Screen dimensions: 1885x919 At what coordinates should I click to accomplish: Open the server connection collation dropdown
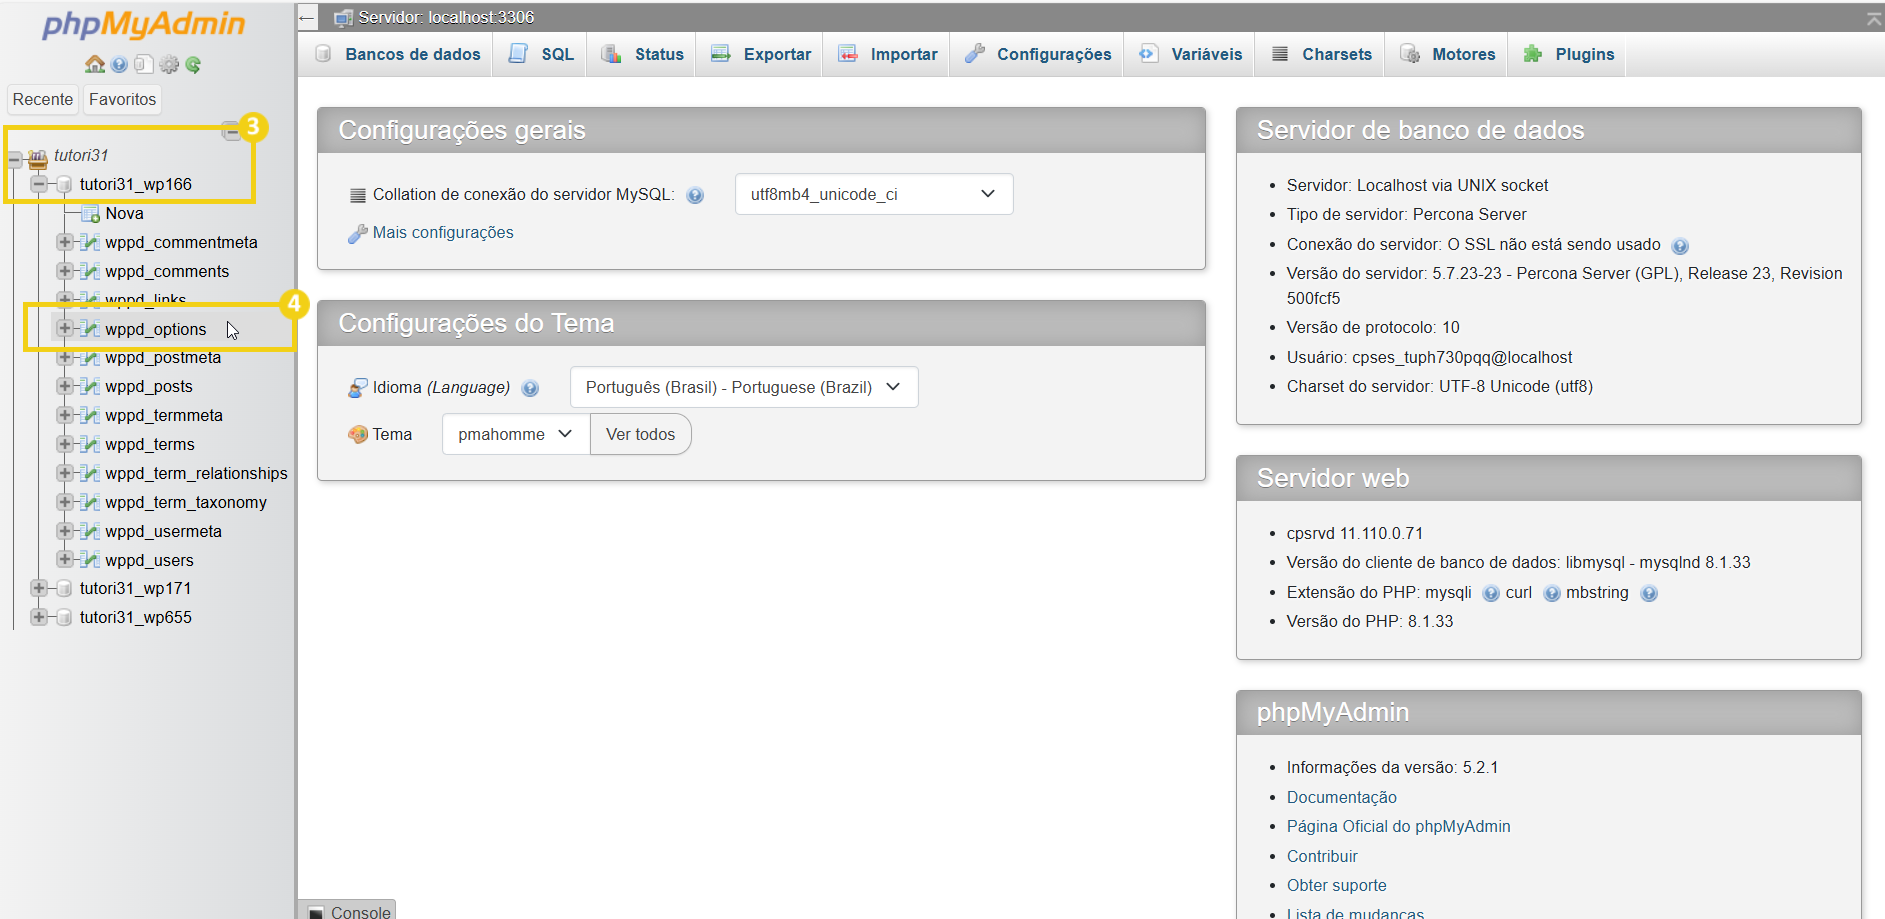pos(873,194)
